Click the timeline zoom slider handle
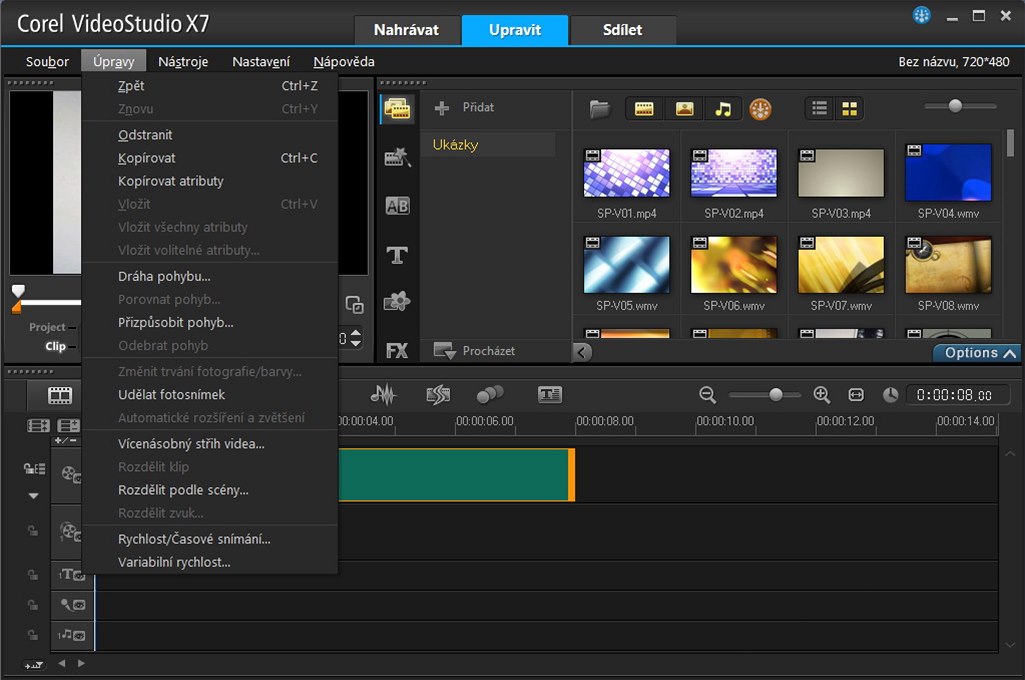This screenshot has width=1025, height=680. point(775,395)
